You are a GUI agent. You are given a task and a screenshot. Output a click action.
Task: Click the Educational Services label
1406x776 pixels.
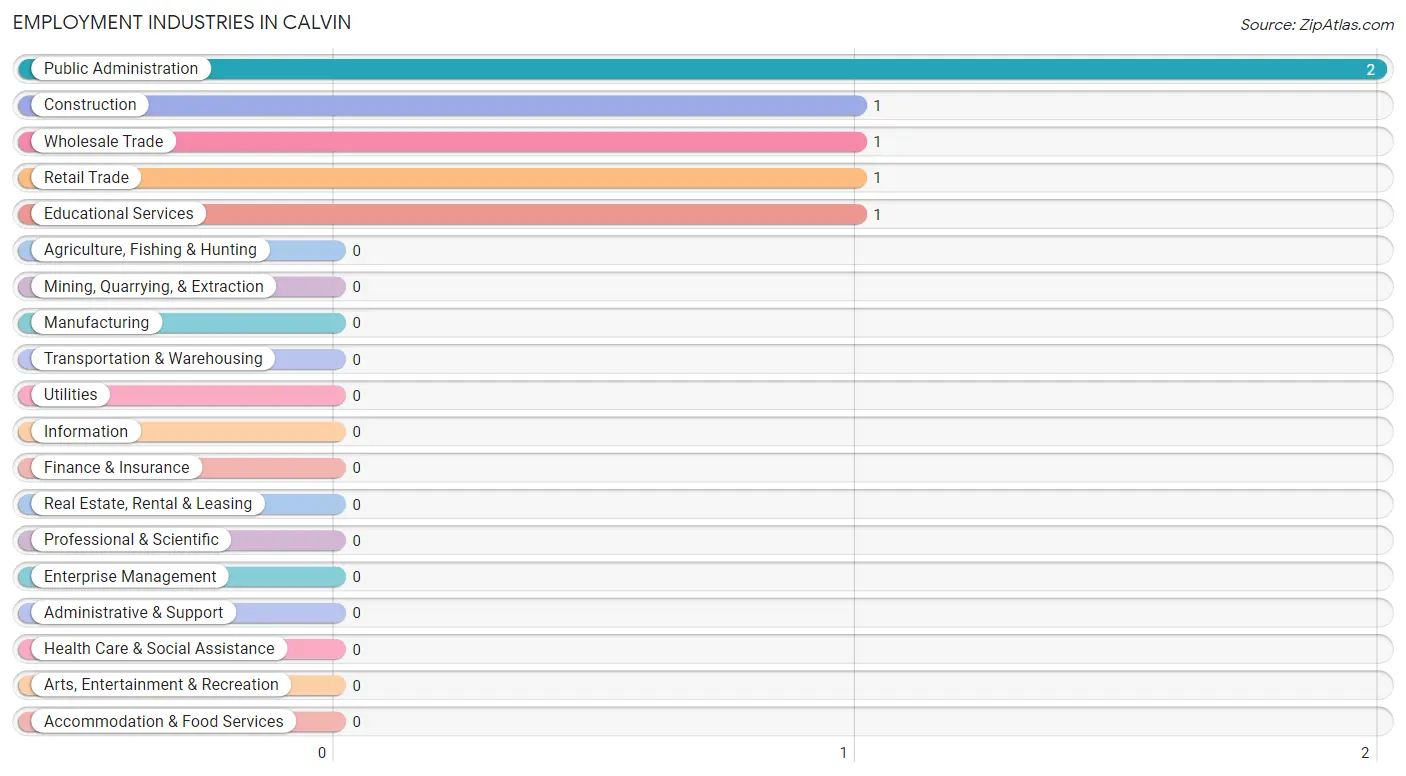point(119,214)
